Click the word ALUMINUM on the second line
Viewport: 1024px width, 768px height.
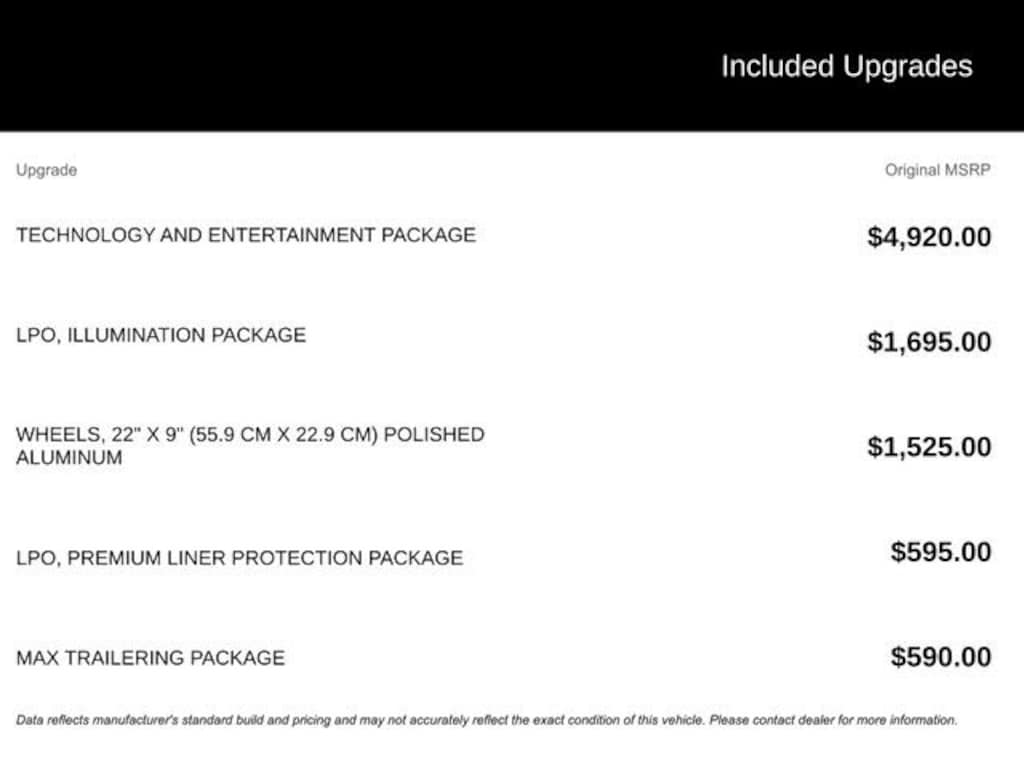(69, 458)
